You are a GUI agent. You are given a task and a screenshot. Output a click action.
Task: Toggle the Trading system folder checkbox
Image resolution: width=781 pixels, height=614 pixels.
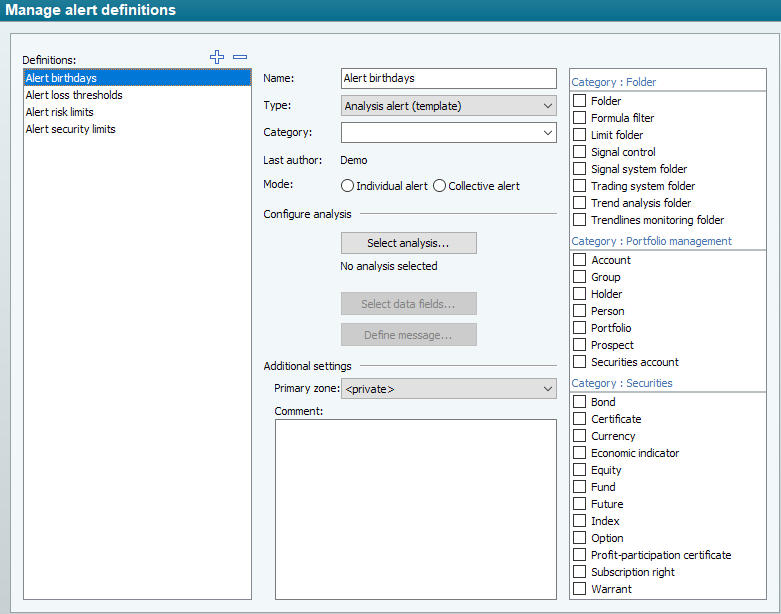(x=579, y=186)
